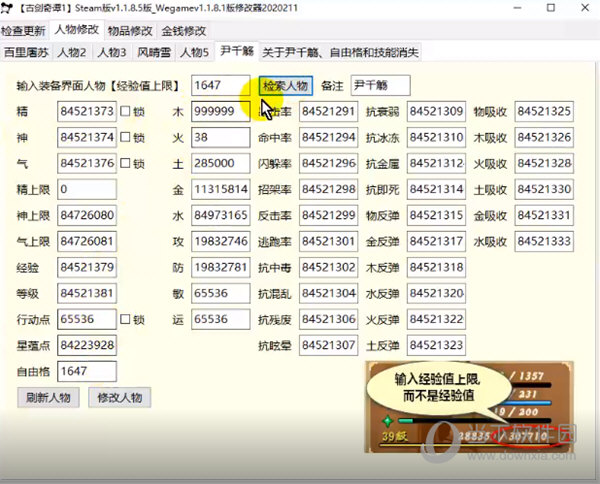Click the 攻 attack value field

pyautogui.click(x=221, y=241)
